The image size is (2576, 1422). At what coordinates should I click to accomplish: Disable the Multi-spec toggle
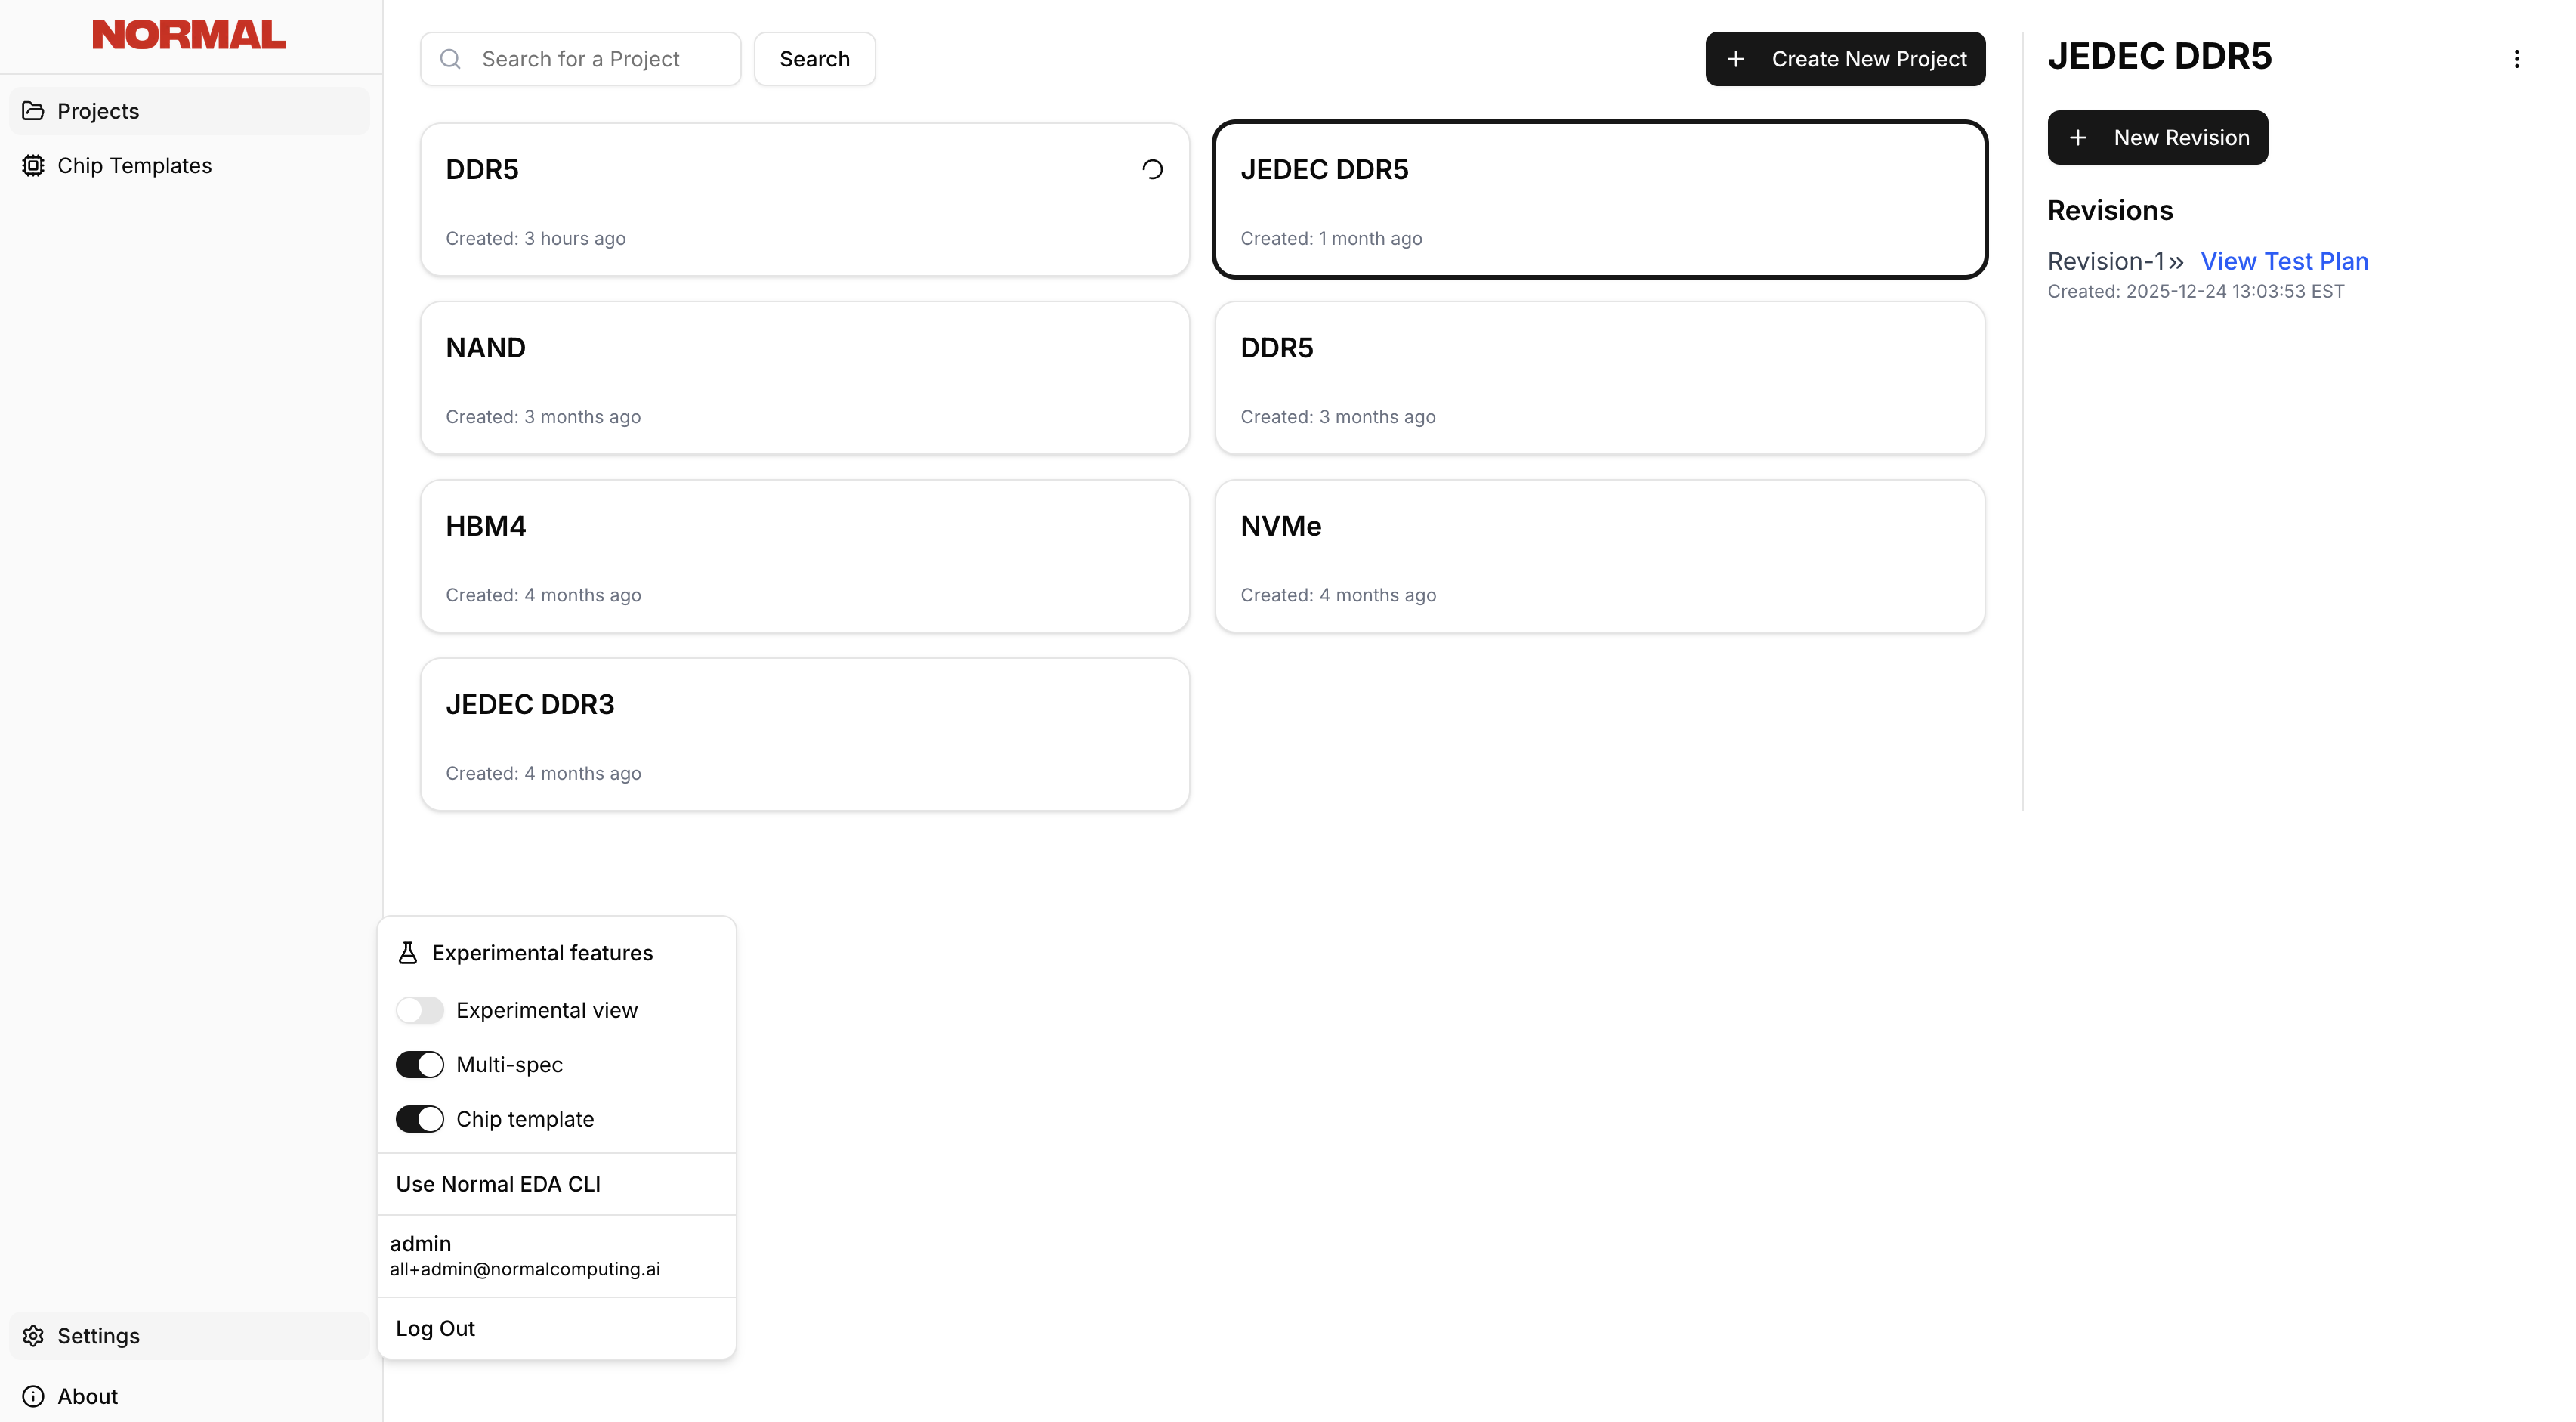[x=419, y=1064]
